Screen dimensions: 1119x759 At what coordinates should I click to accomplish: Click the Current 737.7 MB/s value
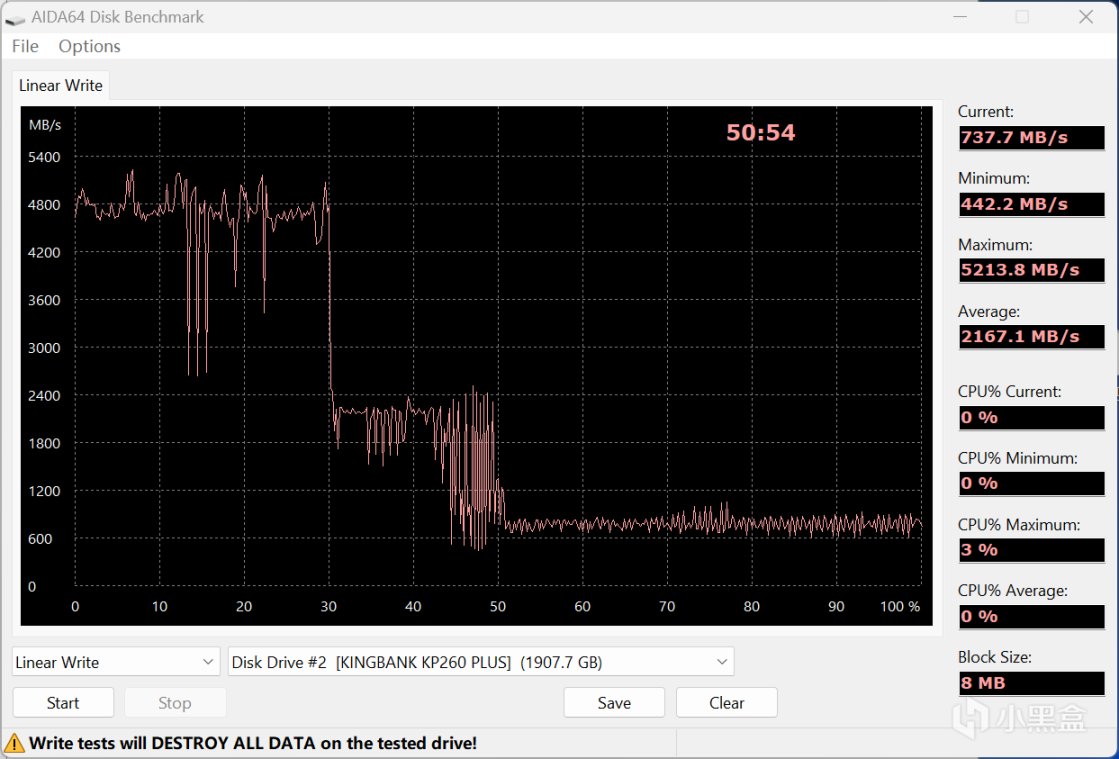coord(1031,138)
